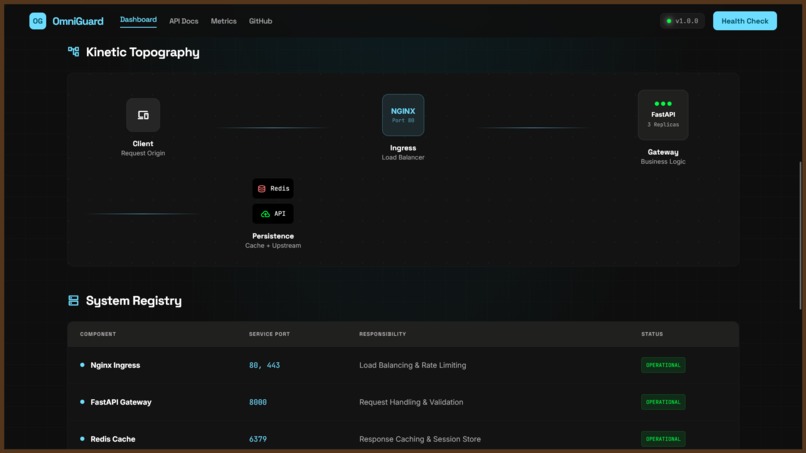This screenshot has height=453, width=806.
Task: Click the v1.0.0 version badge
Action: click(x=682, y=21)
